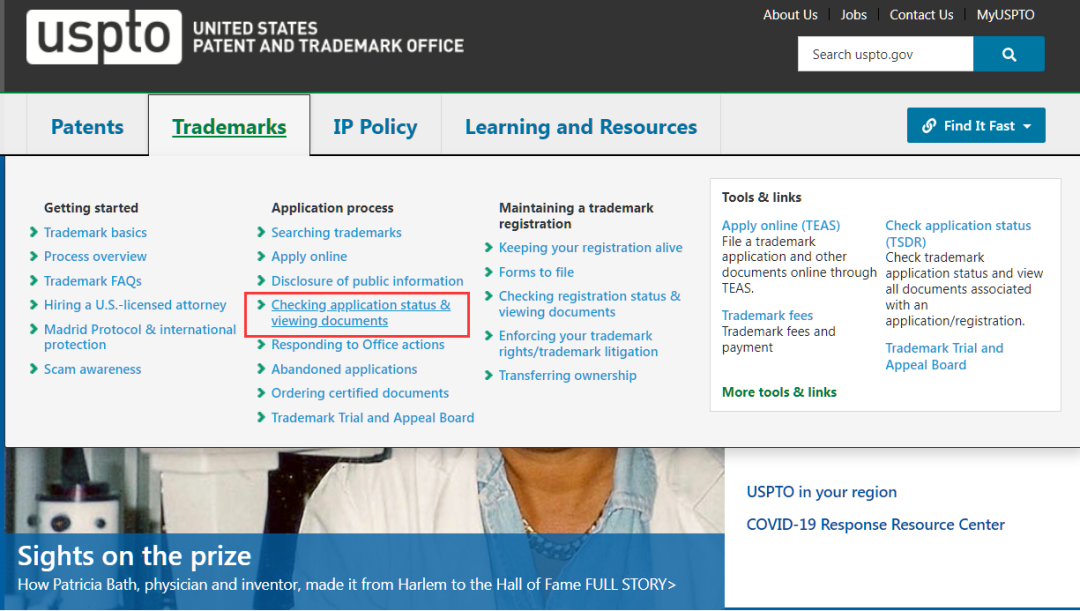This screenshot has width=1080, height=611.
Task: Open COVID-19 Response Resource Center link
Action: (875, 525)
